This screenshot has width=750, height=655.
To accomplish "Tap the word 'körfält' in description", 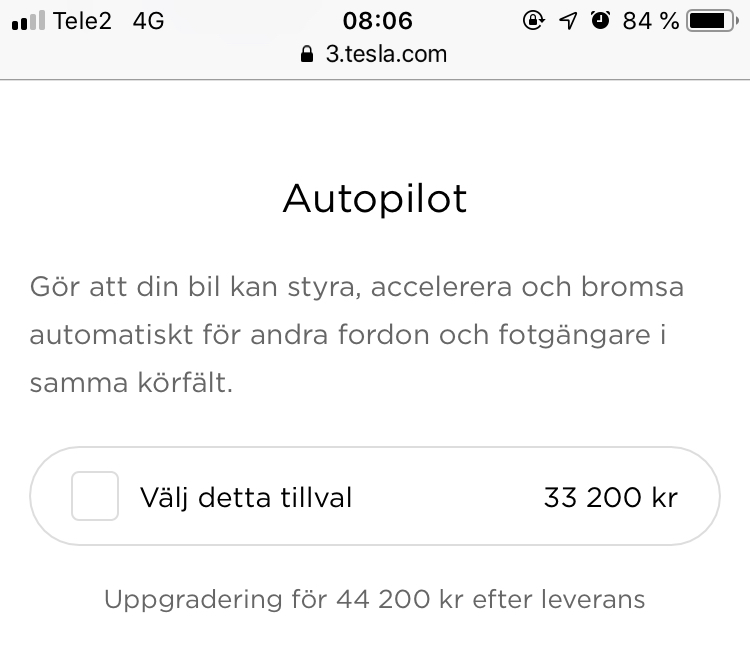I will click(x=182, y=382).
